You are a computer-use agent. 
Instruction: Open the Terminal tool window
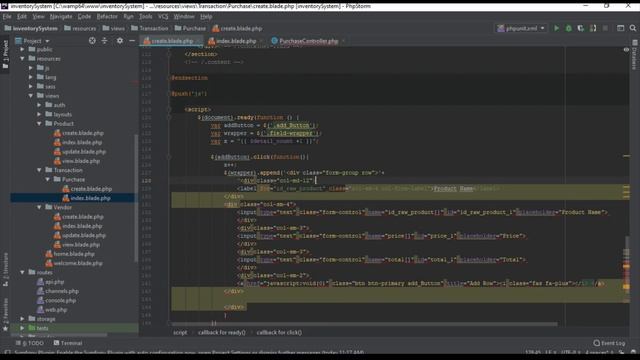68,343
